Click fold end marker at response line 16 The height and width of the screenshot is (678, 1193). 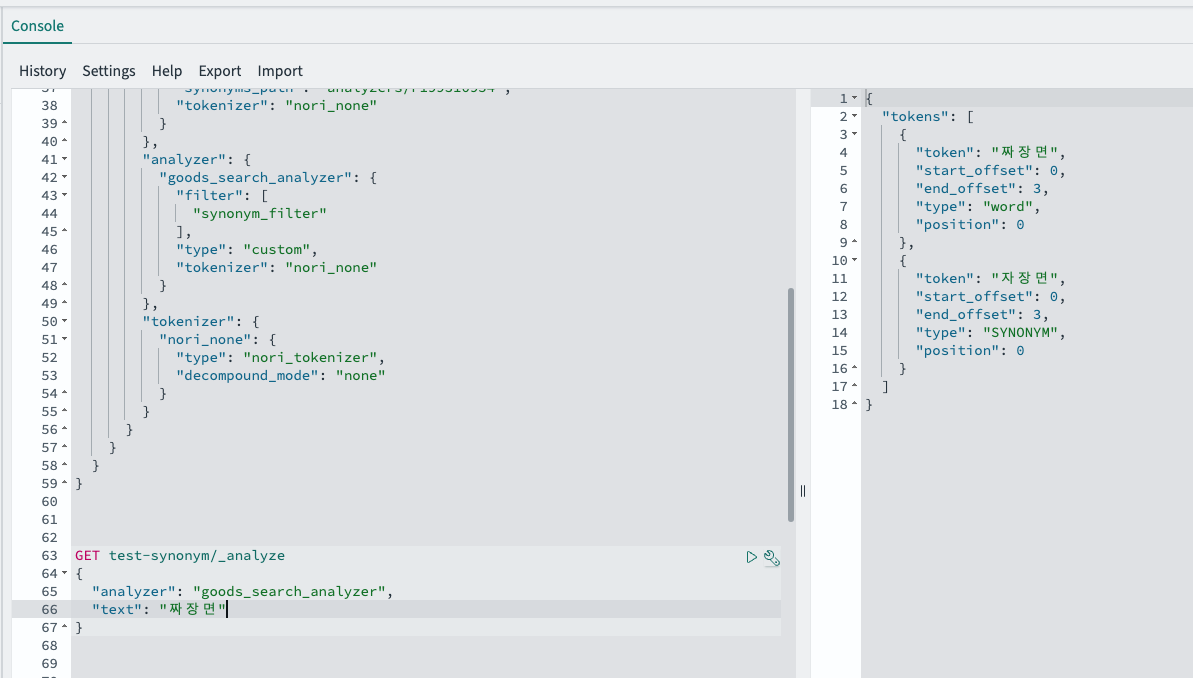(854, 368)
